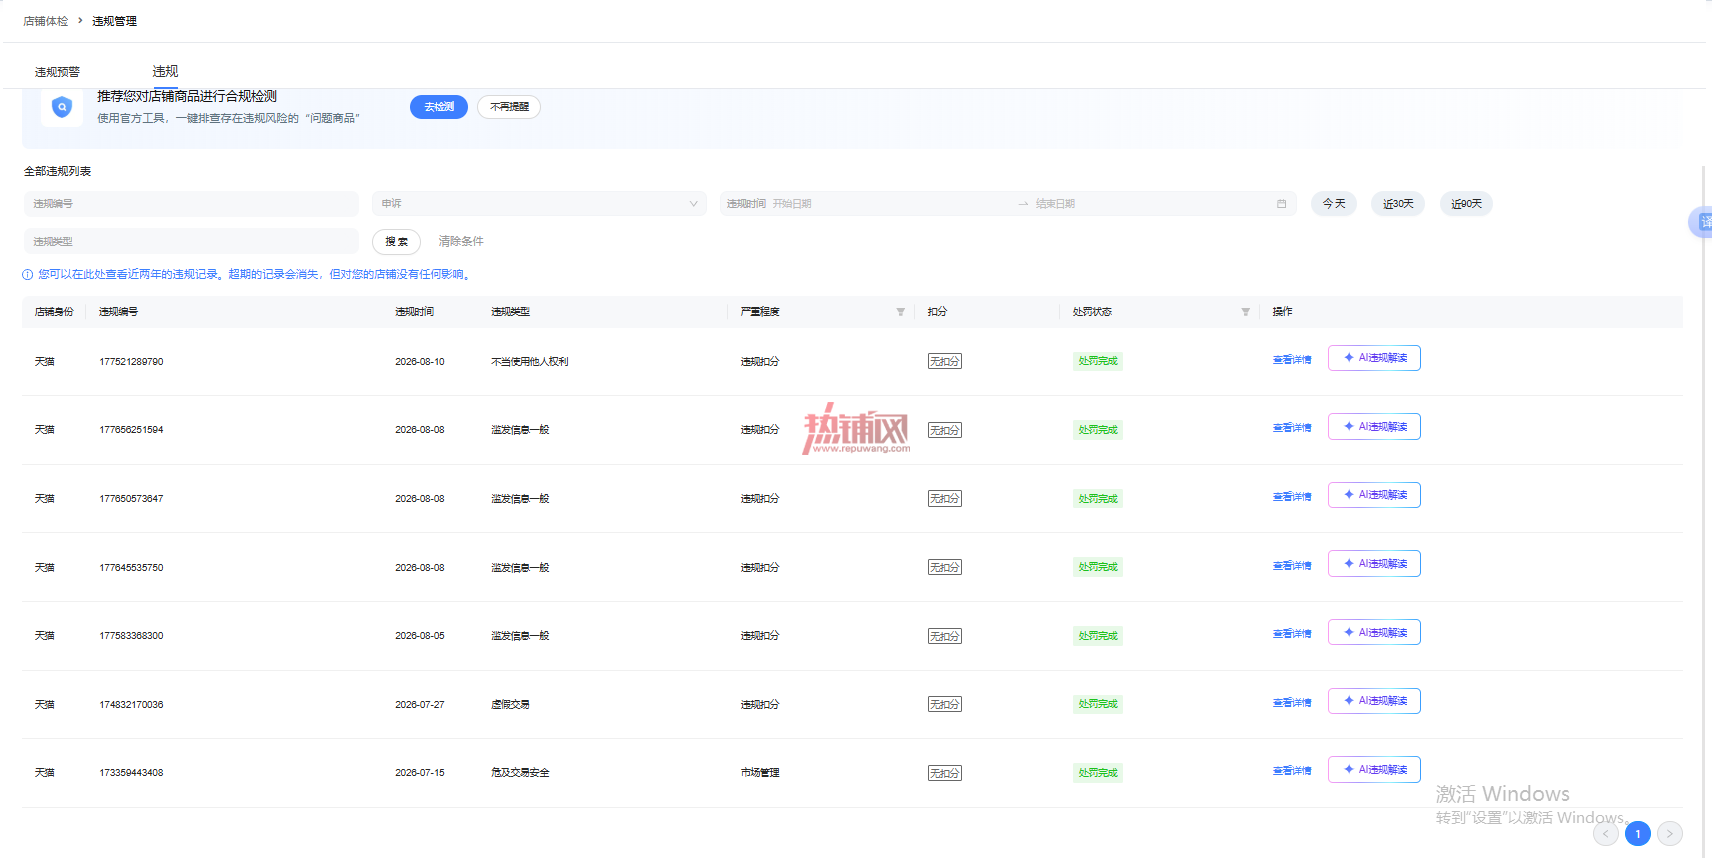1712x858 pixels.
Task: Click the date 2026-07-27
Action: click(x=420, y=705)
